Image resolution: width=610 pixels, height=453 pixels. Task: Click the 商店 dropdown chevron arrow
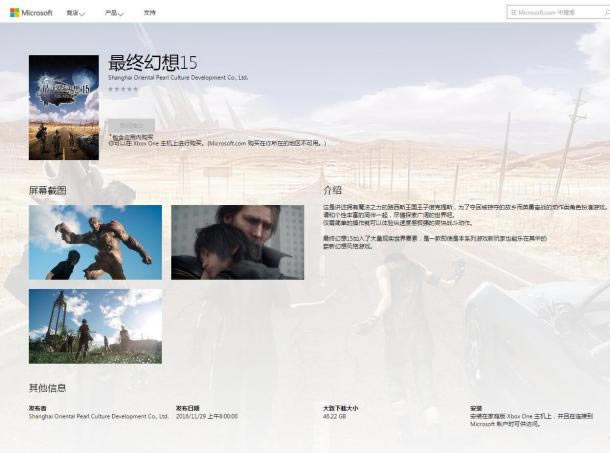[82, 14]
